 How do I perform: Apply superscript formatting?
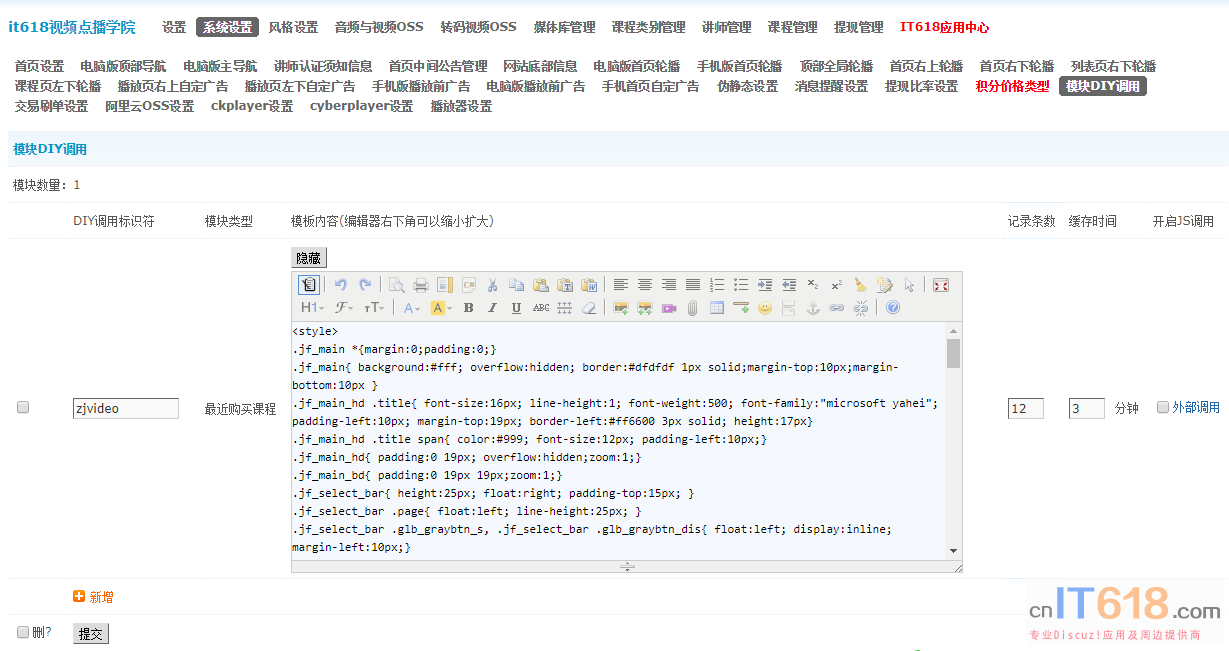click(x=837, y=285)
